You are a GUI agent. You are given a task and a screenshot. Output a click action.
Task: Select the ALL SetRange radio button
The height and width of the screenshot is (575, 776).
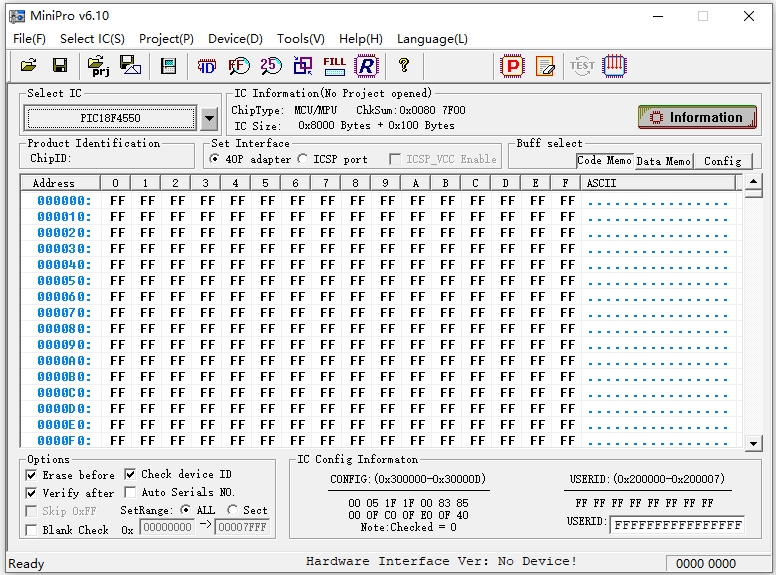click(186, 510)
